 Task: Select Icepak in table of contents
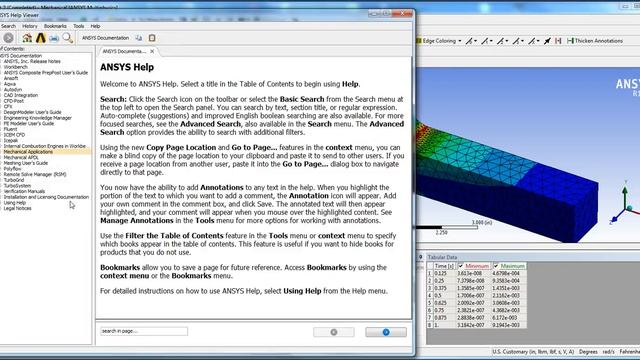point(11,140)
